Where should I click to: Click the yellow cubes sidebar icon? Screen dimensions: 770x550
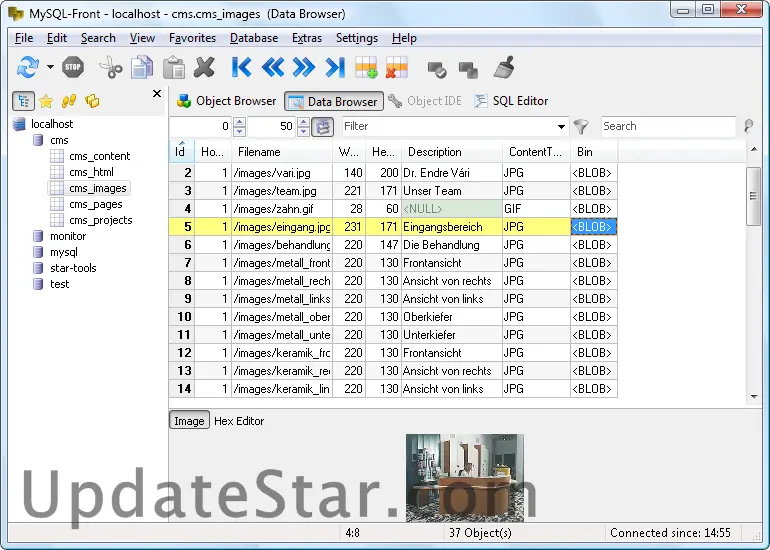point(92,101)
